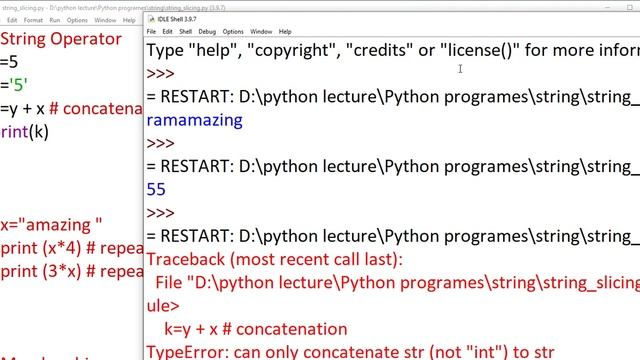The height and width of the screenshot is (360, 640).
Task: Click the IDLE Shell 3.9.7 title bar
Action: [x=392, y=19]
